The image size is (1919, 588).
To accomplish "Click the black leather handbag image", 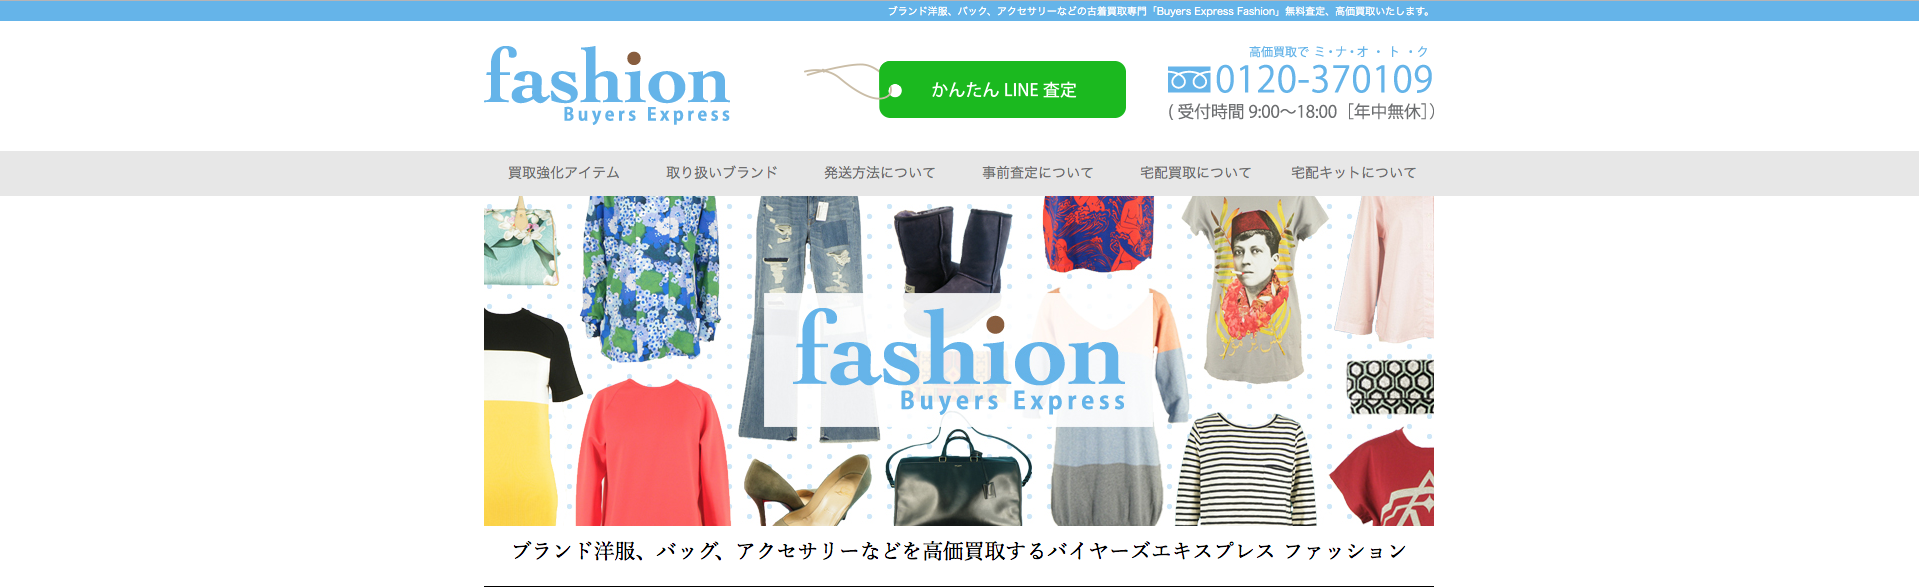I will 958,479.
